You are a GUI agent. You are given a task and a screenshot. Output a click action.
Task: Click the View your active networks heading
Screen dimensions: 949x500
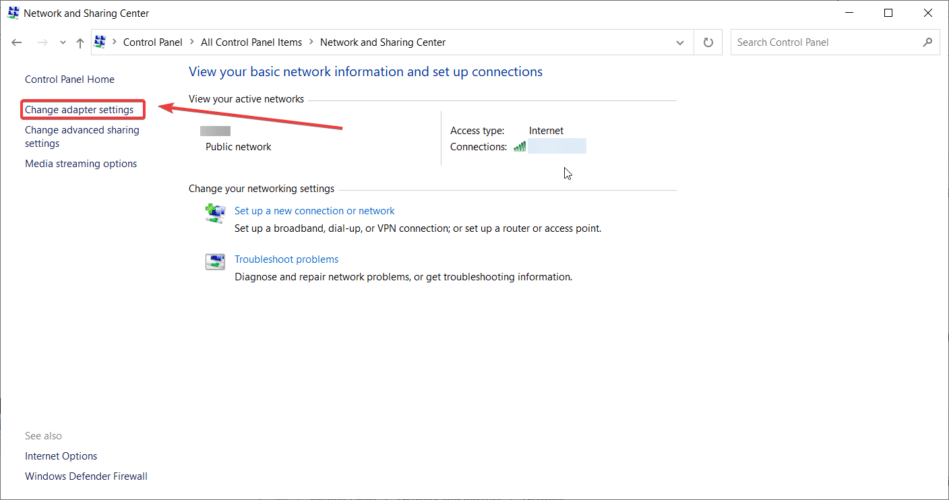pyautogui.click(x=246, y=99)
